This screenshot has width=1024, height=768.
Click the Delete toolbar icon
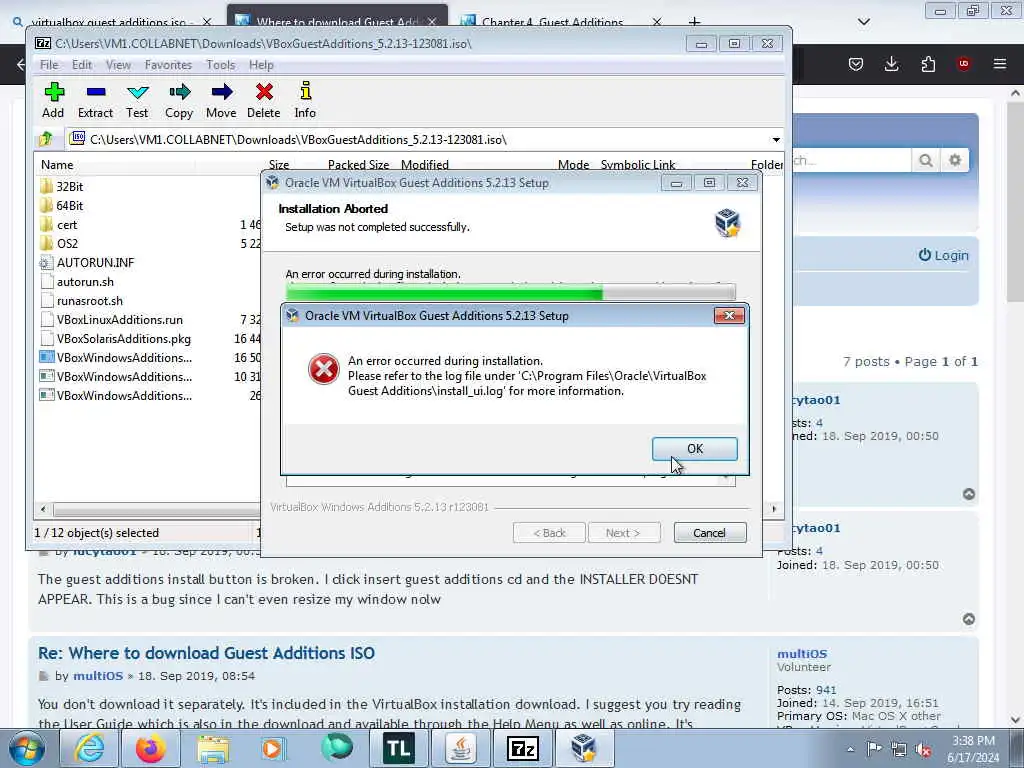click(264, 100)
